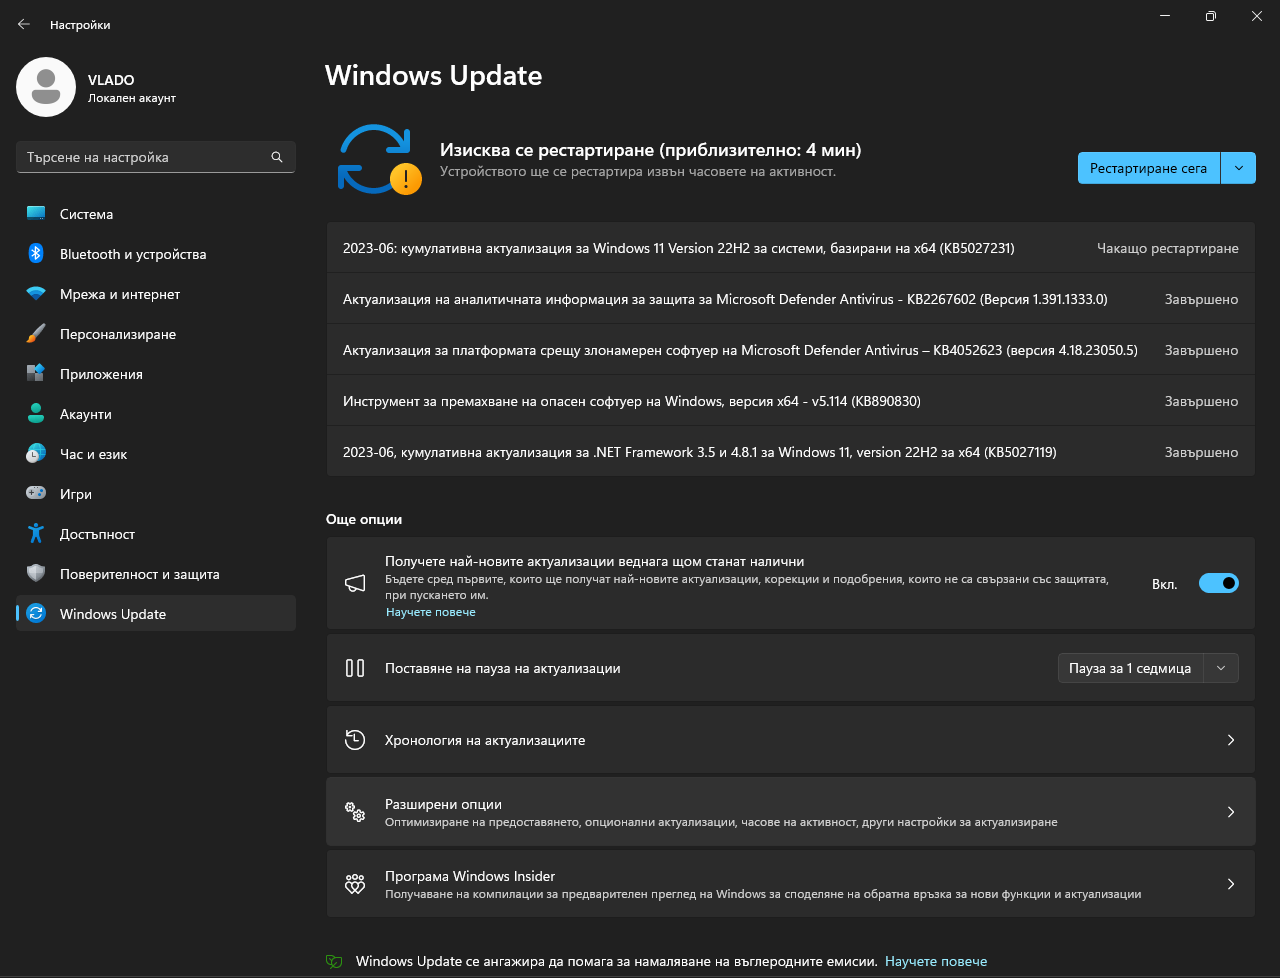Click the gears icon for Разширени опции
Viewport: 1280px width, 978px height.
[x=355, y=812]
